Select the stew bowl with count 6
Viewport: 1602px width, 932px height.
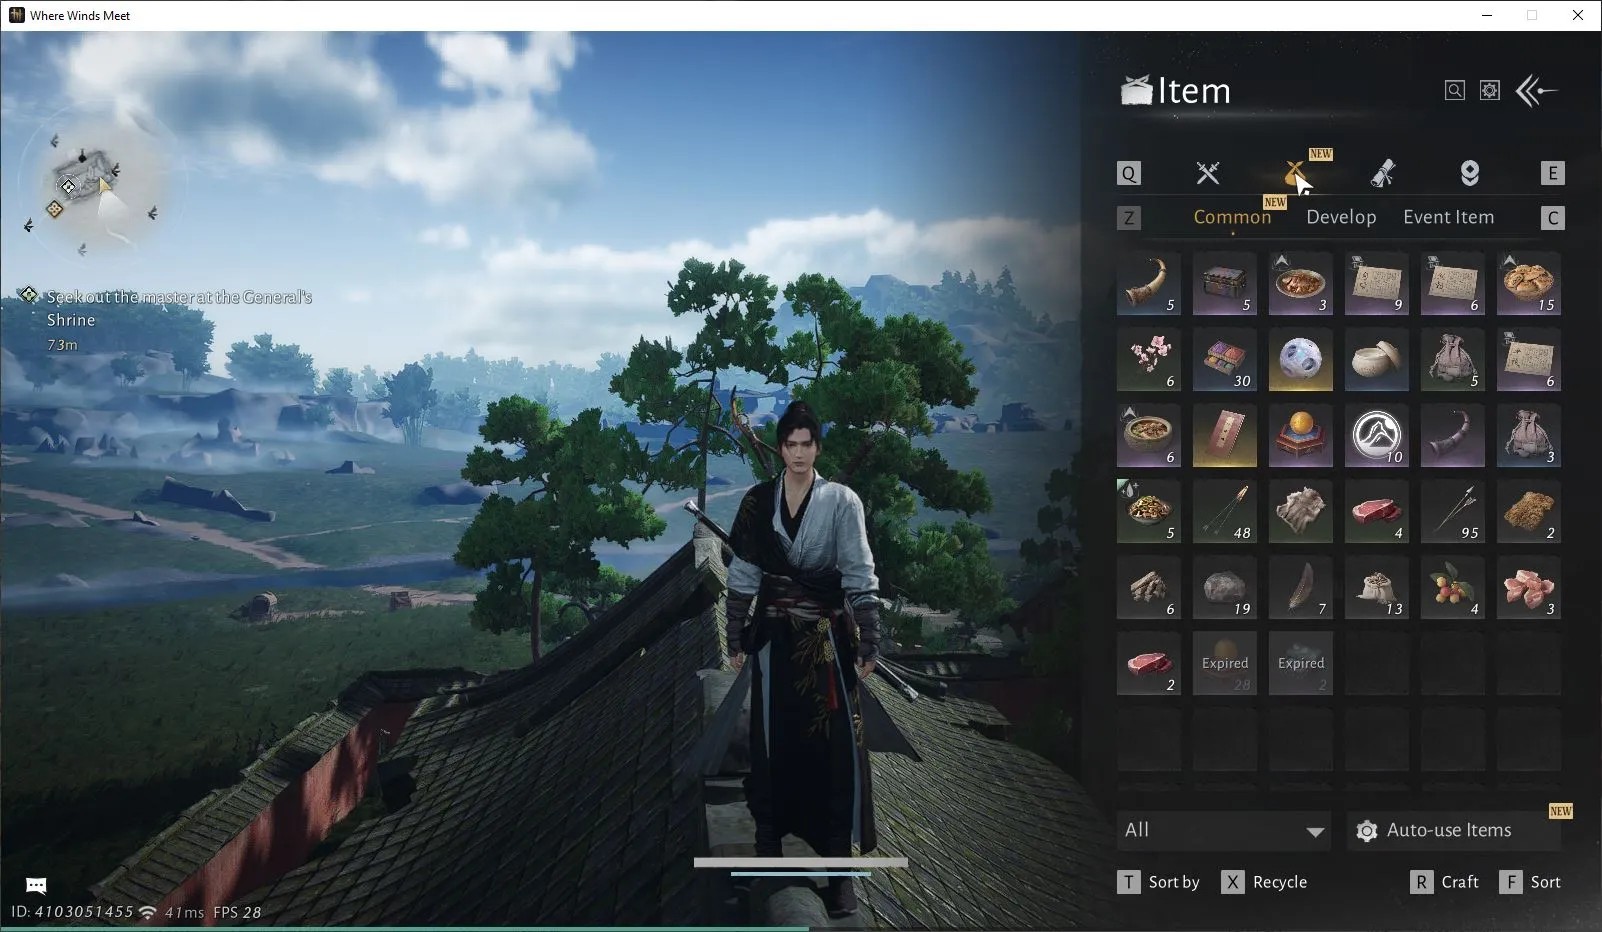pyautogui.click(x=1149, y=435)
